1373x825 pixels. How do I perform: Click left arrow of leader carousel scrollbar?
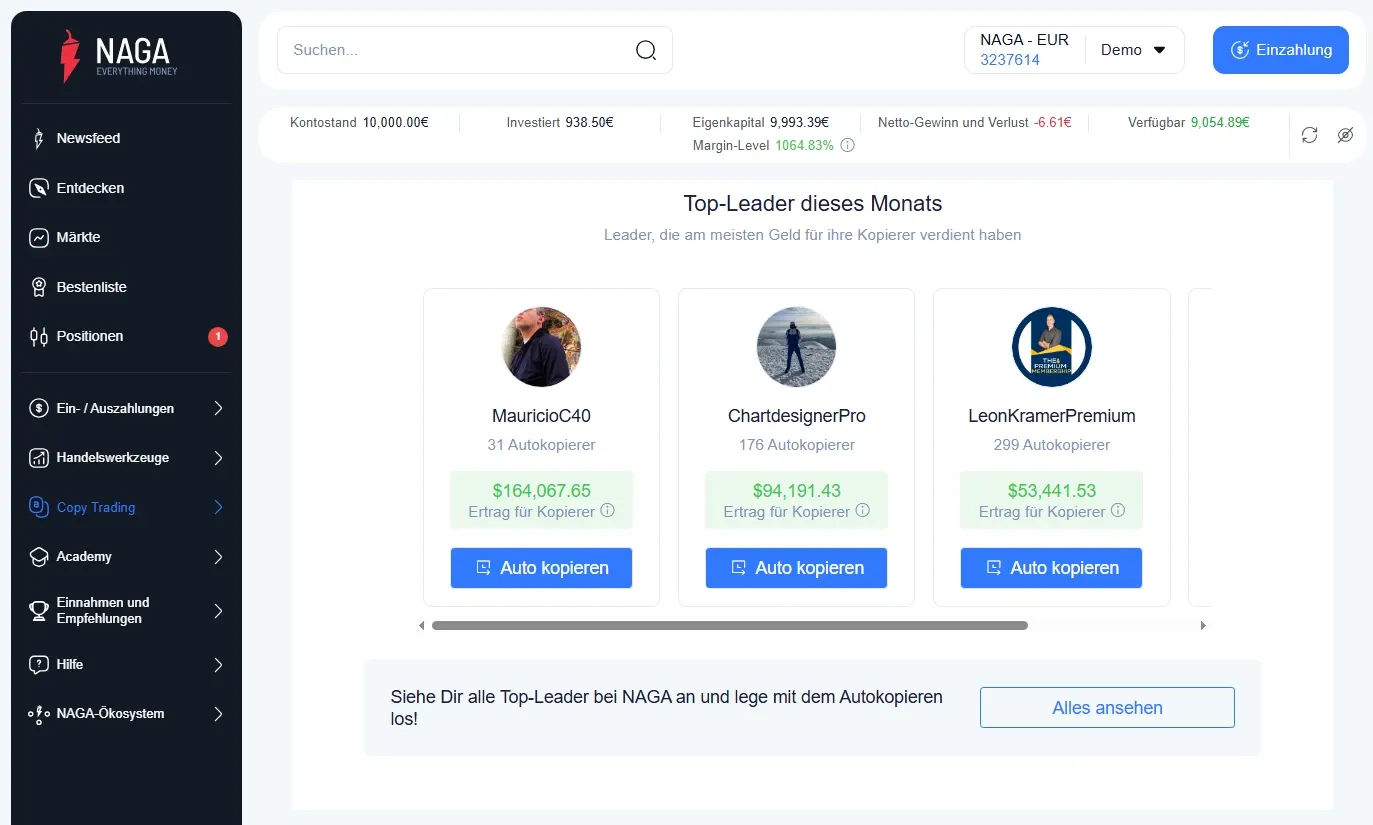click(x=422, y=626)
